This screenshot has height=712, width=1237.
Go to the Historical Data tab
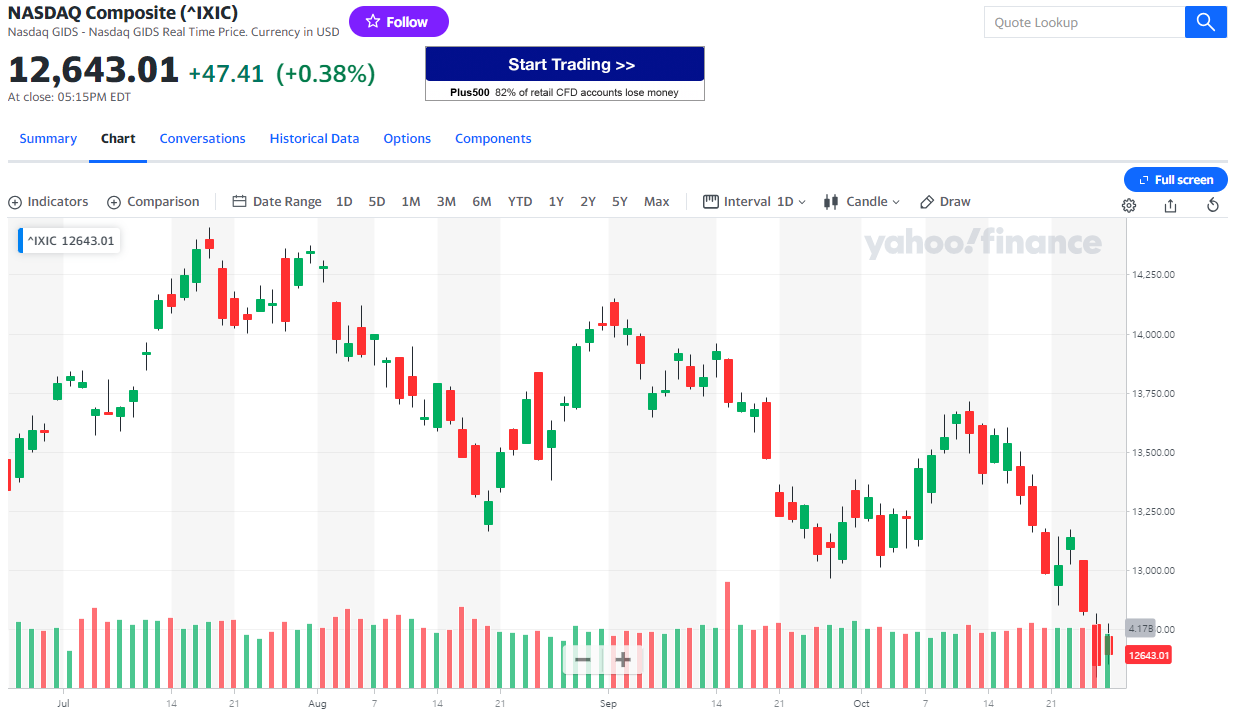(x=314, y=139)
